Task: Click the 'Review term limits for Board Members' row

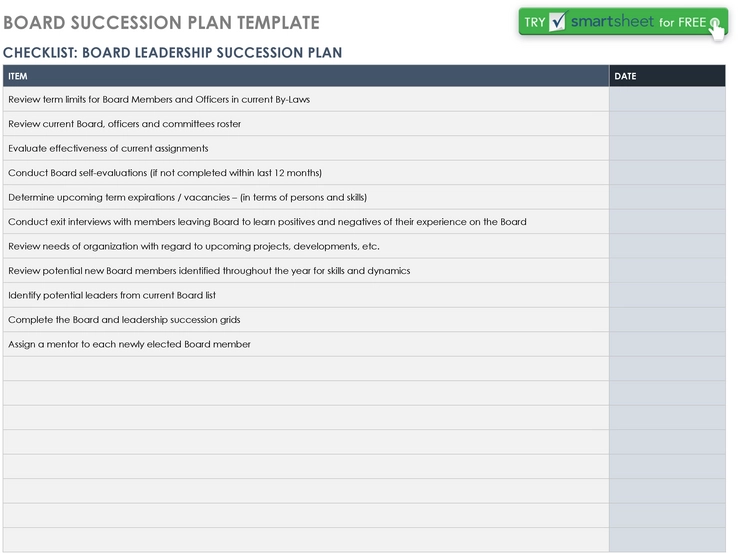Action: 306,99
